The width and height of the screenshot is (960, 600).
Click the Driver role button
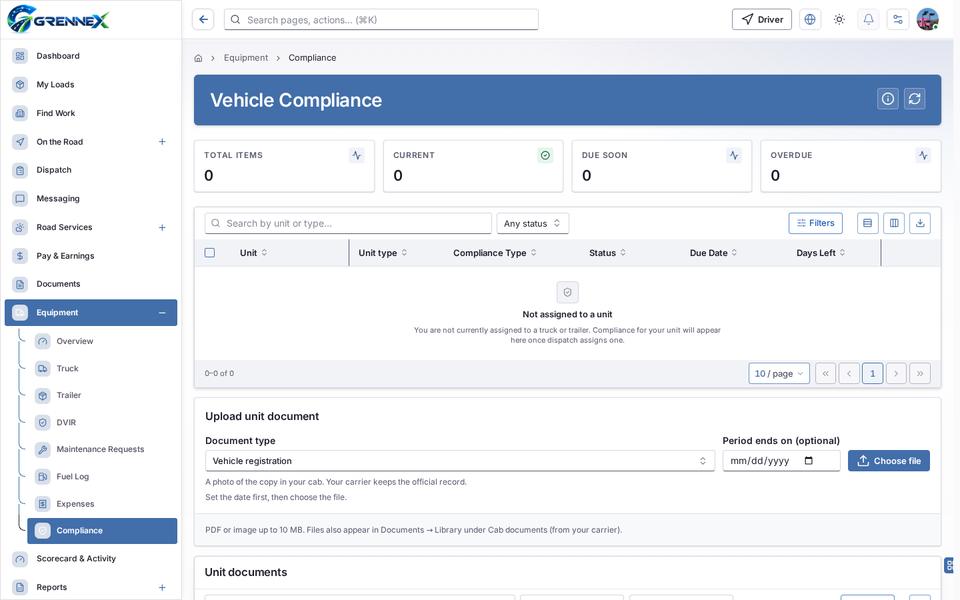coord(762,20)
